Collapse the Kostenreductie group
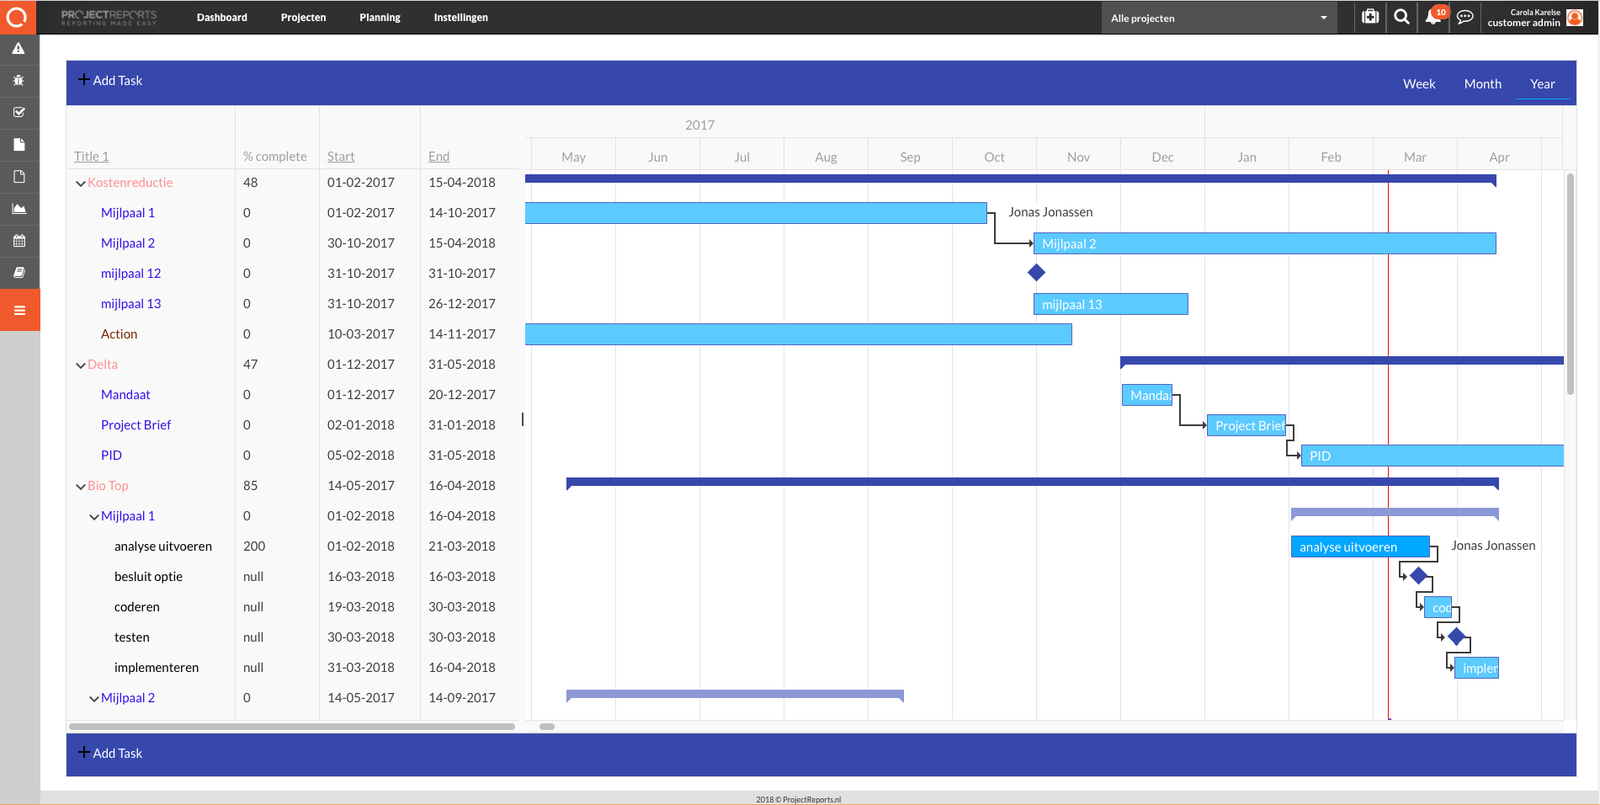 click(x=80, y=183)
